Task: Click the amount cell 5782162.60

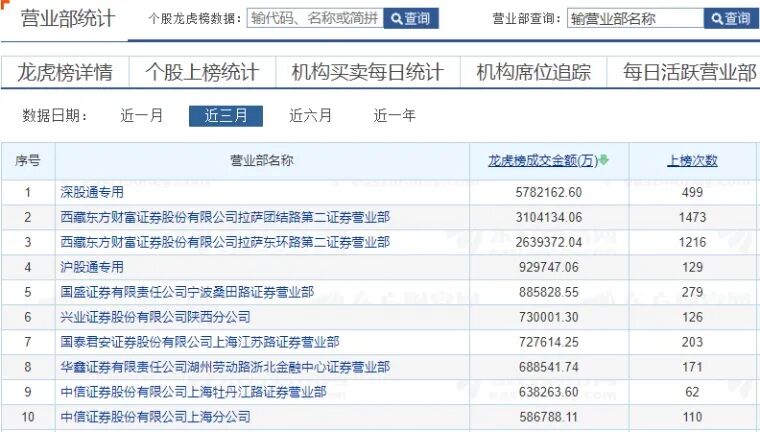Action: (x=549, y=192)
